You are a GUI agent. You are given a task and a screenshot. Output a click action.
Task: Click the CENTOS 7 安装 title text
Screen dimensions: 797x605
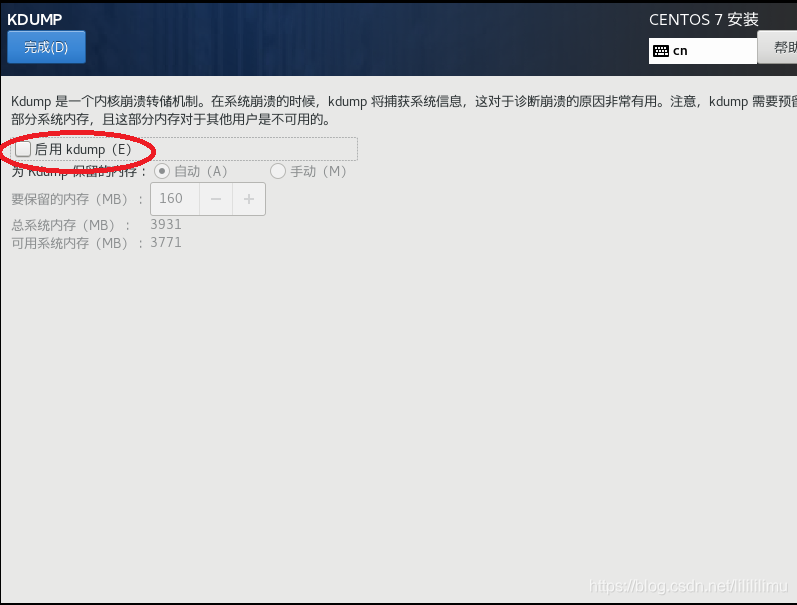[x=703, y=20]
